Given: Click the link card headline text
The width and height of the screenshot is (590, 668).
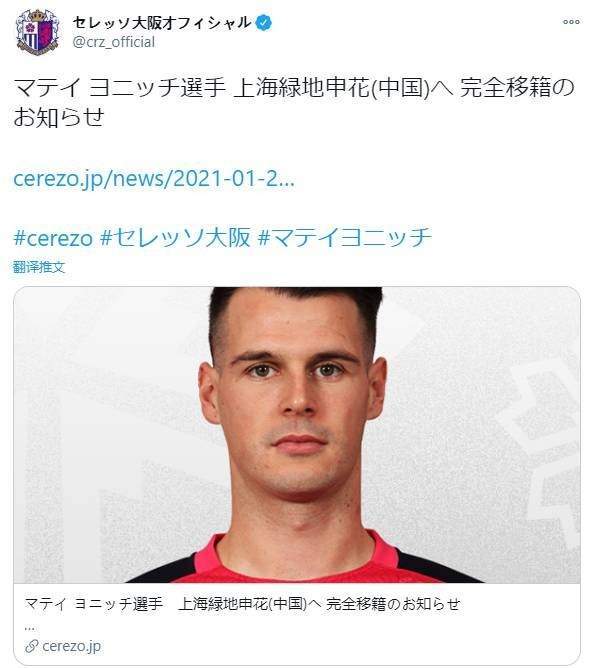Looking at the screenshot, I should coord(242,604).
